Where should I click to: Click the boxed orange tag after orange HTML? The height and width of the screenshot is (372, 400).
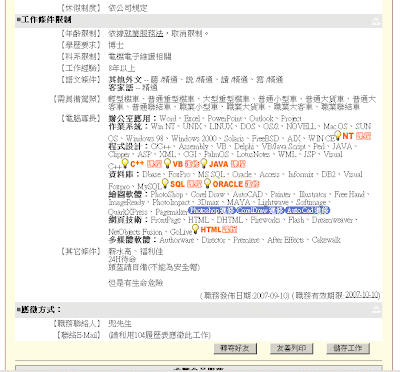229,230
